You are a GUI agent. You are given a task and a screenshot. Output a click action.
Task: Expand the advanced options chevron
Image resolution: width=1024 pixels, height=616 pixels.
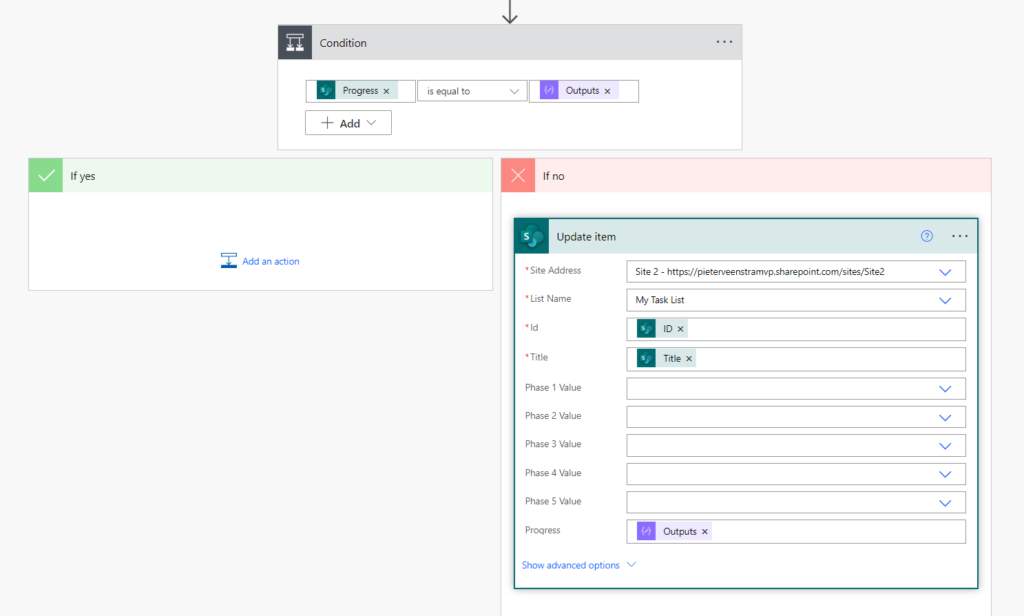pos(632,564)
